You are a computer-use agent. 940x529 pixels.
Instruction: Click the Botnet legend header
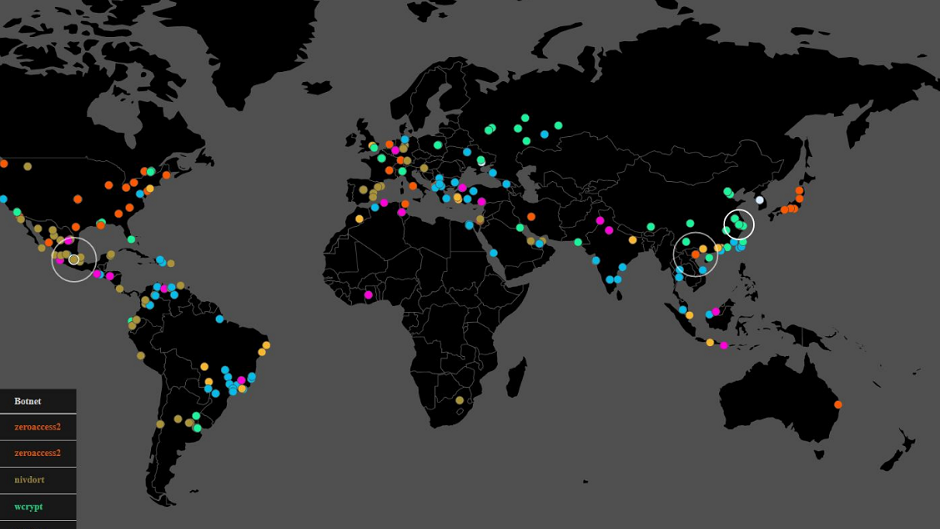[x=28, y=401]
